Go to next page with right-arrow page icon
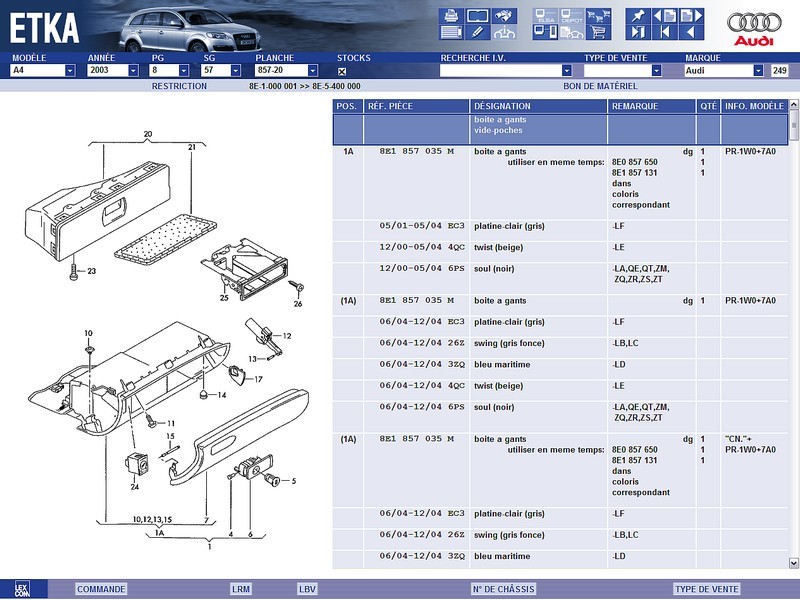 (x=692, y=15)
